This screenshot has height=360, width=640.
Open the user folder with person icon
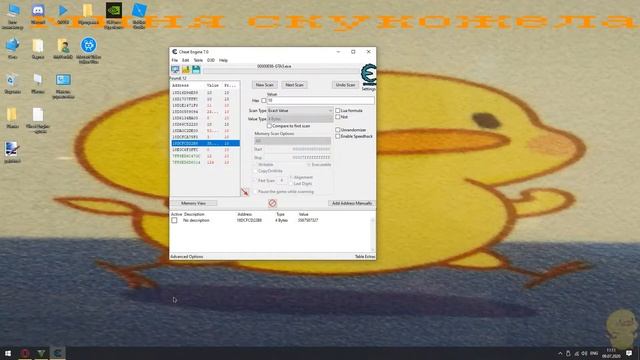tap(63, 49)
